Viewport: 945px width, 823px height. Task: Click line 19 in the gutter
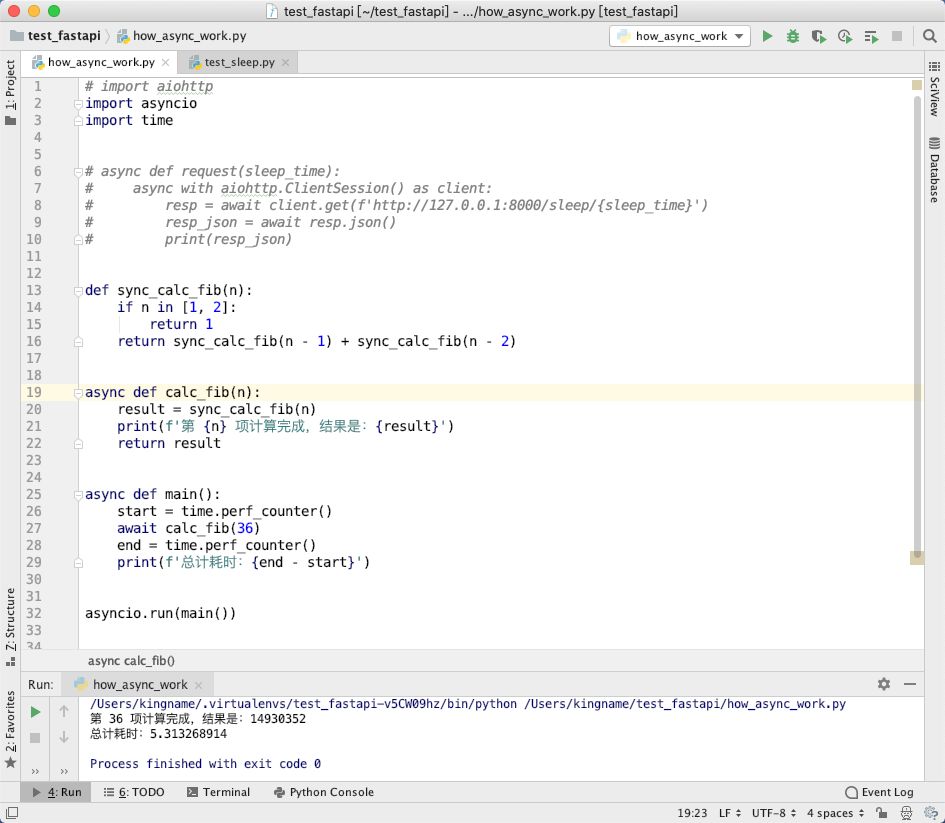[34, 393]
